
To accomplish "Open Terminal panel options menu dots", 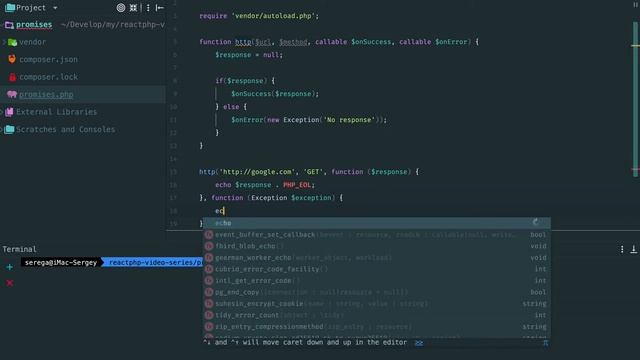I will 622,249.
